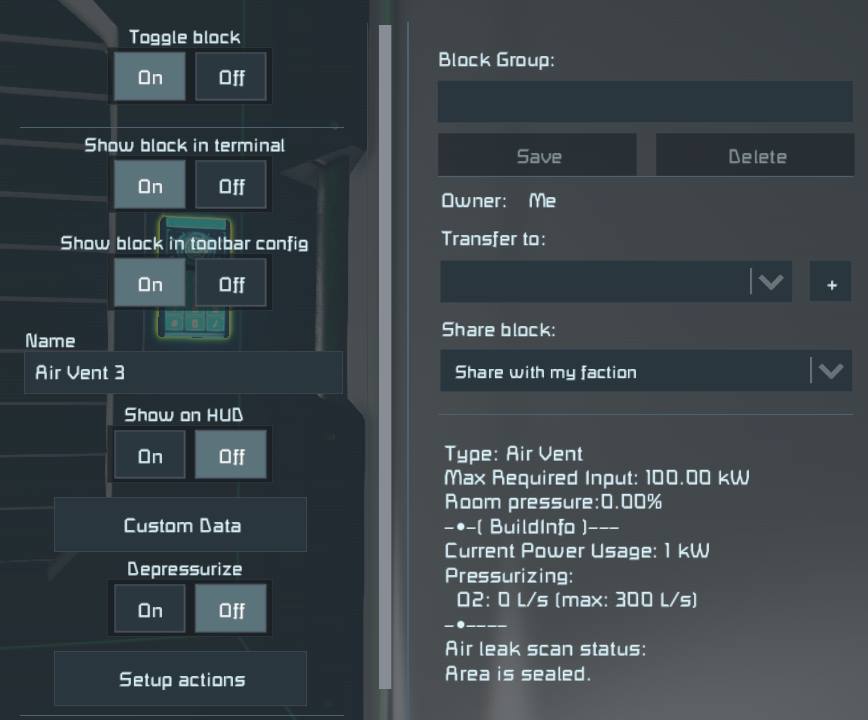868x720 pixels.
Task: Click the Share block chevron arrow
Action: coord(831,371)
